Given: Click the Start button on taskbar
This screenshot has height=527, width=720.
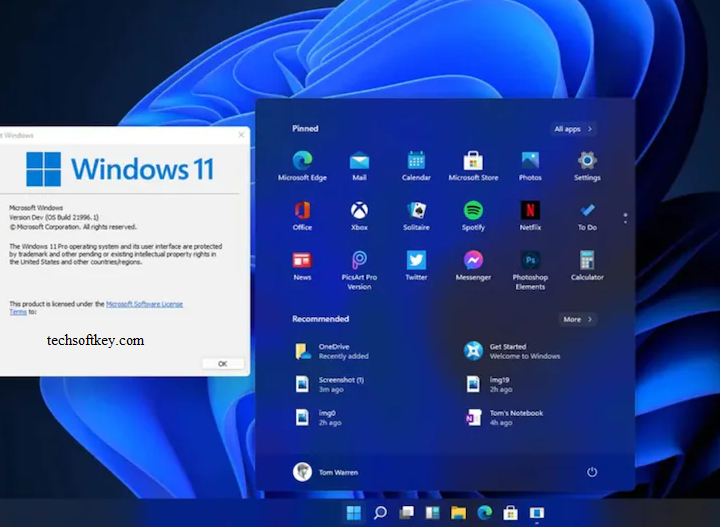Looking at the screenshot, I should [x=354, y=512].
